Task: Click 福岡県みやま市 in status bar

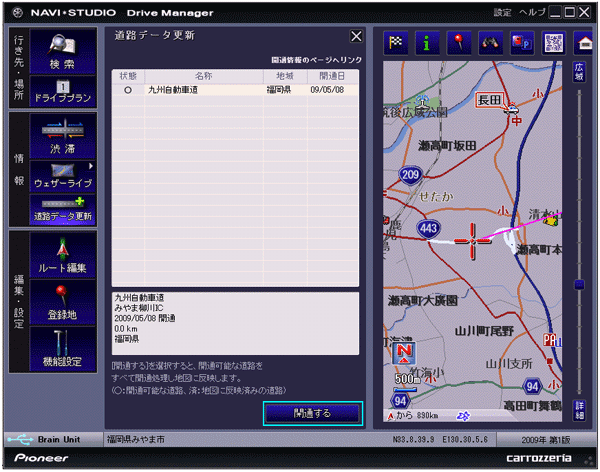Action: [136, 439]
